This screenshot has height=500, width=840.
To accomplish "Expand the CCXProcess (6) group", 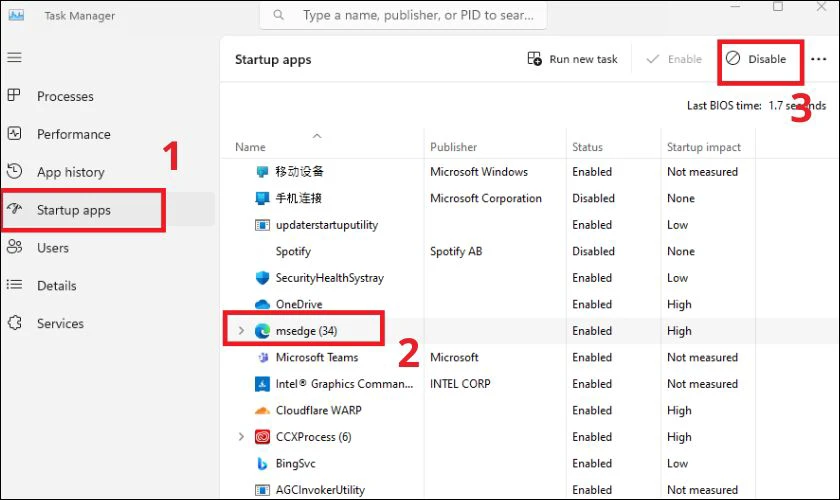I will click(x=241, y=437).
